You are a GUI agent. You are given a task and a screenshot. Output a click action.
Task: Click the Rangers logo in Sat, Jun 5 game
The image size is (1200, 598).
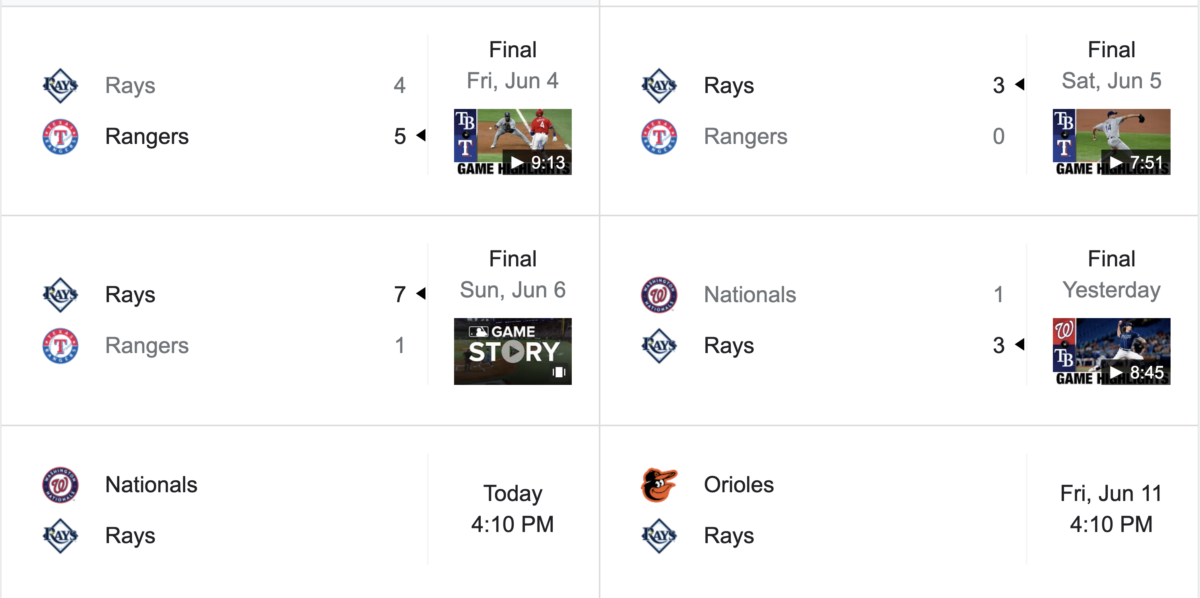point(659,137)
